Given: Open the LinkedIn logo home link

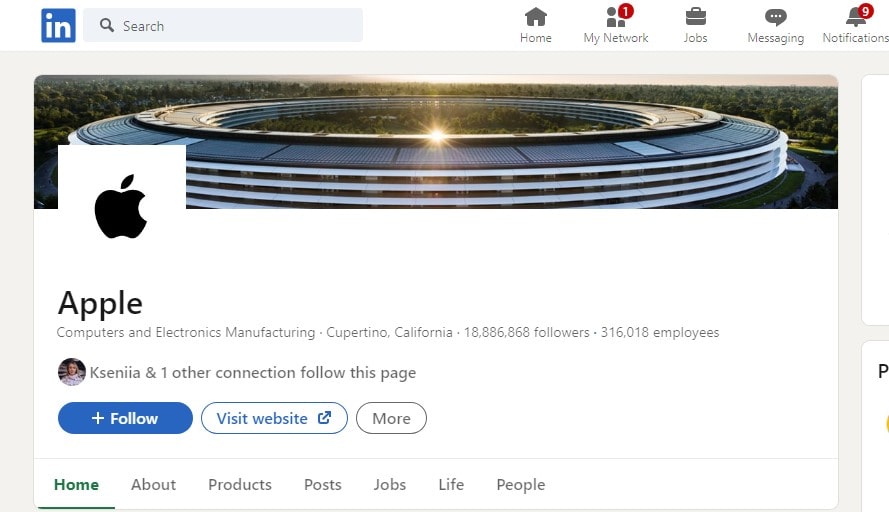Looking at the screenshot, I should click(x=58, y=26).
